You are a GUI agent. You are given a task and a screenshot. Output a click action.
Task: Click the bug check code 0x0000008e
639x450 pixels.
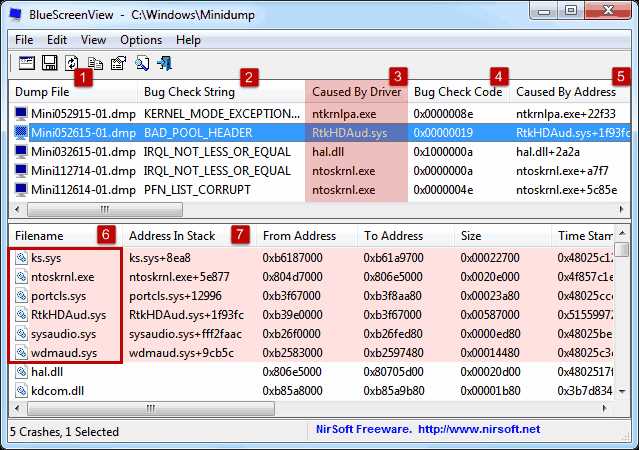click(443, 114)
